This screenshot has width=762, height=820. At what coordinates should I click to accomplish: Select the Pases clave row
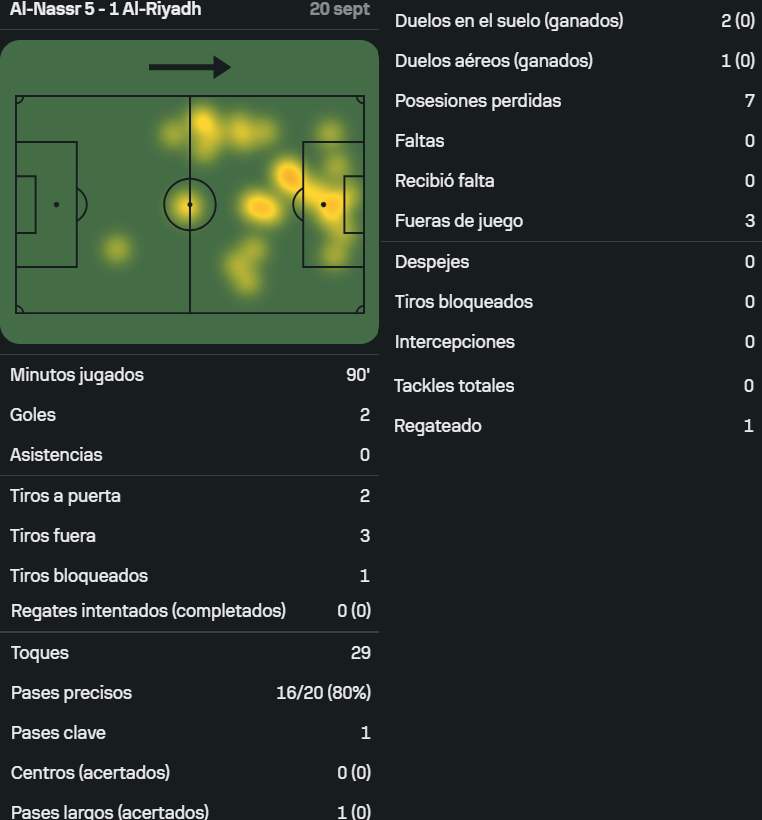[x=189, y=733]
